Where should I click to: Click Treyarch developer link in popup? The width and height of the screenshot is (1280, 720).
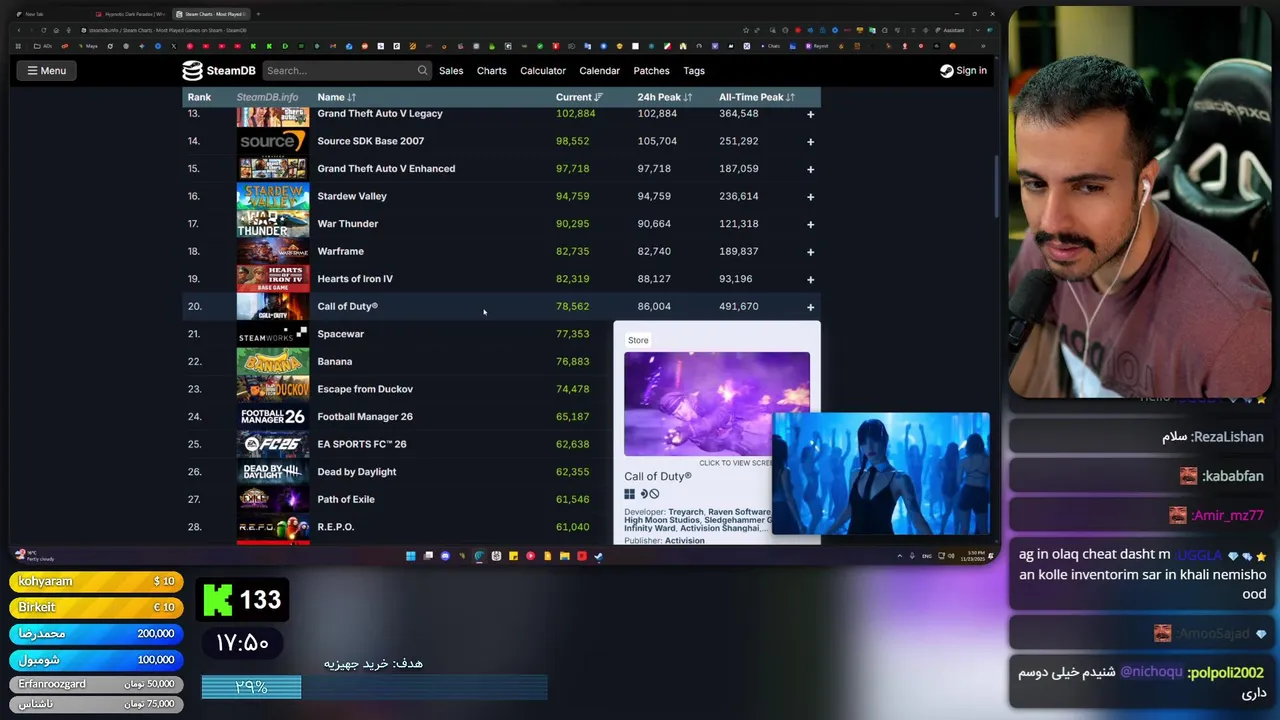point(686,512)
